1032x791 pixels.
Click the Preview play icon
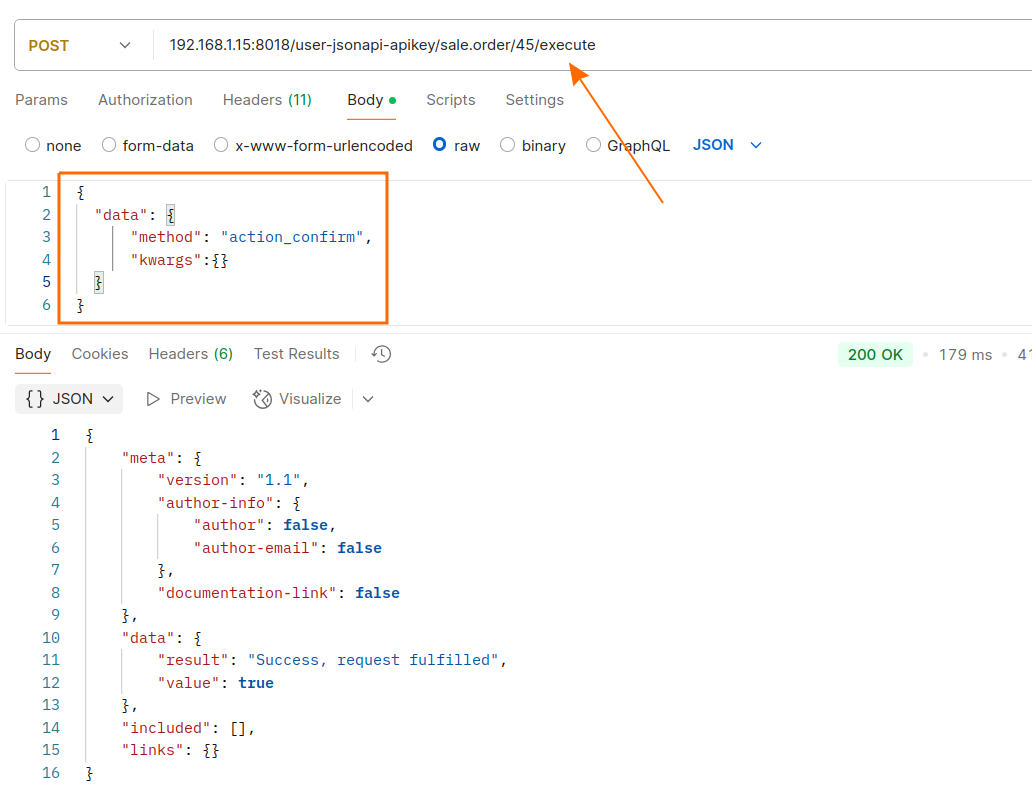(153, 399)
